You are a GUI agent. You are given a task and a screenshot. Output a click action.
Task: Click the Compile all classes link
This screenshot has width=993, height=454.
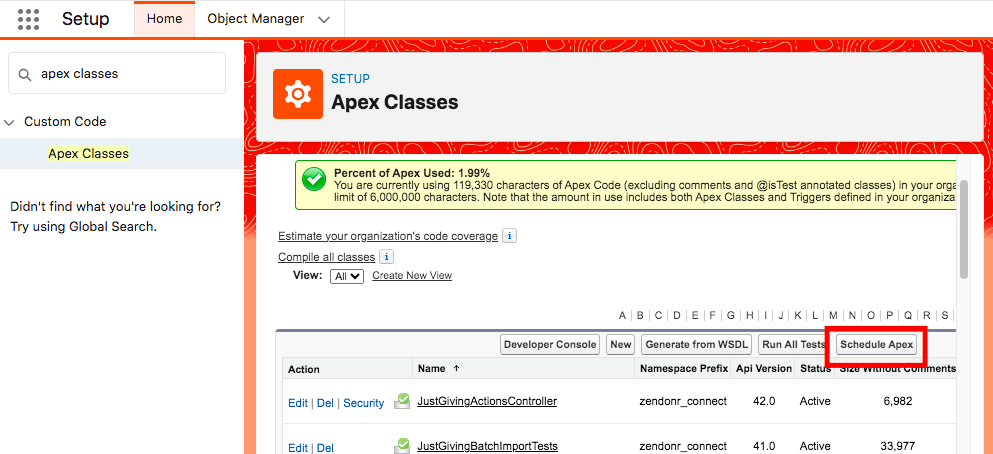pyautogui.click(x=326, y=257)
